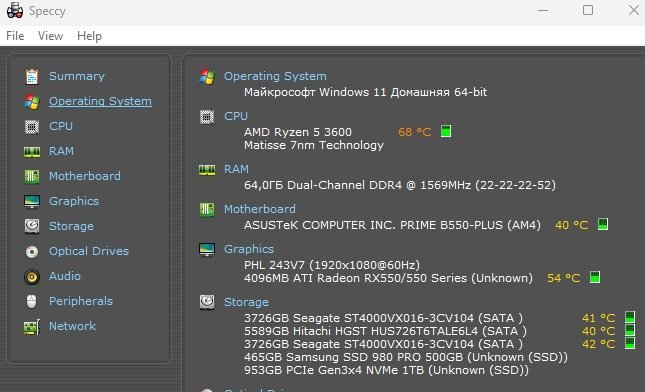Click PCIe Gen3x4 NVMe 1TB line
This screenshot has height=392, width=645.
386,370
